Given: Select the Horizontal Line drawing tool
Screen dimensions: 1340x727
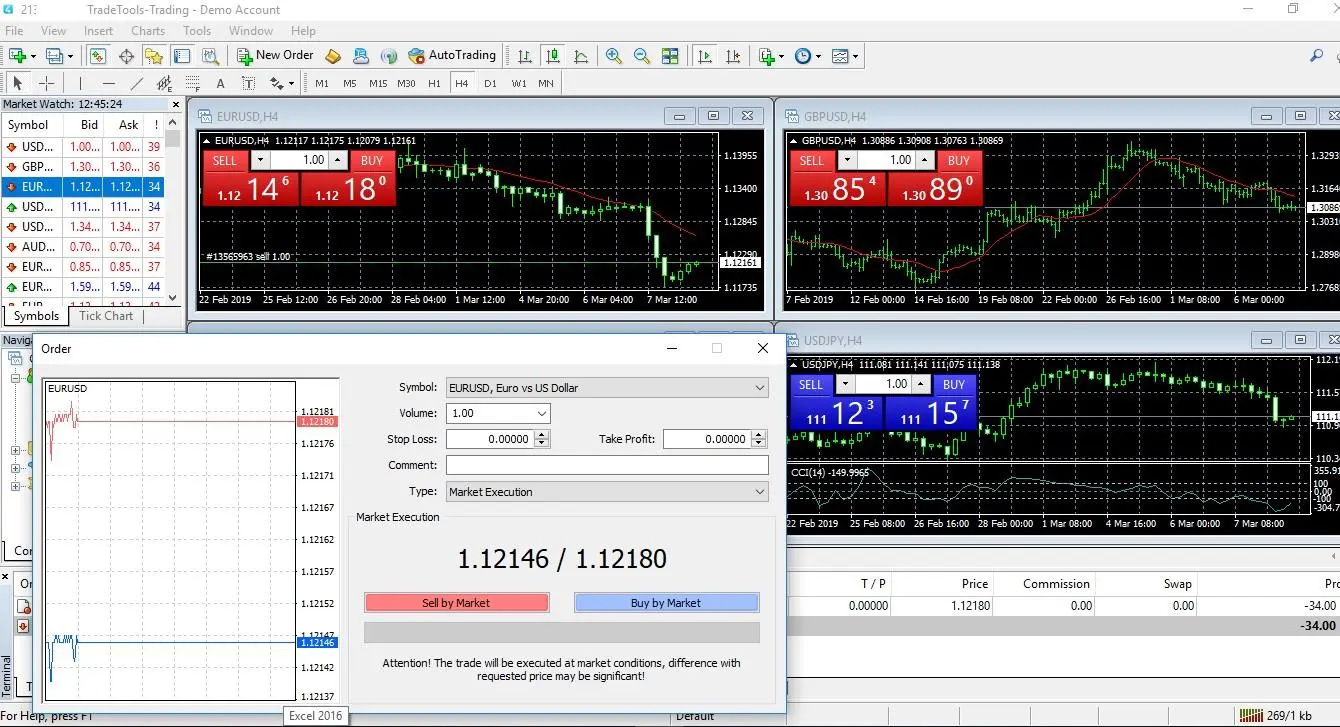Looking at the screenshot, I should (x=109, y=83).
